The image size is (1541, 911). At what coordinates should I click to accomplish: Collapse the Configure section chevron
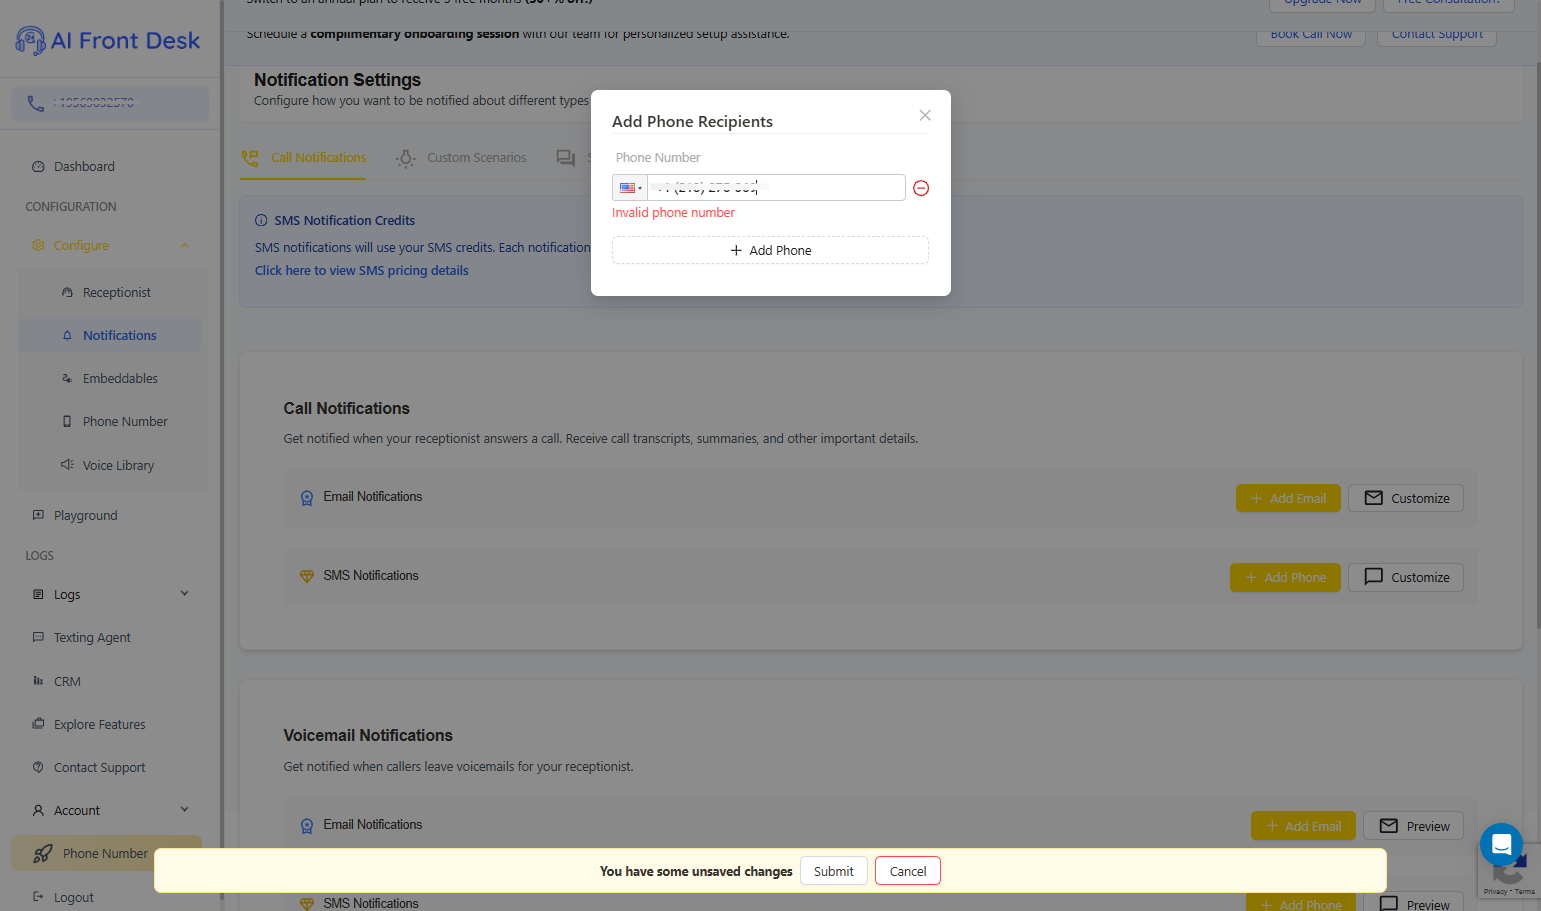(x=185, y=246)
